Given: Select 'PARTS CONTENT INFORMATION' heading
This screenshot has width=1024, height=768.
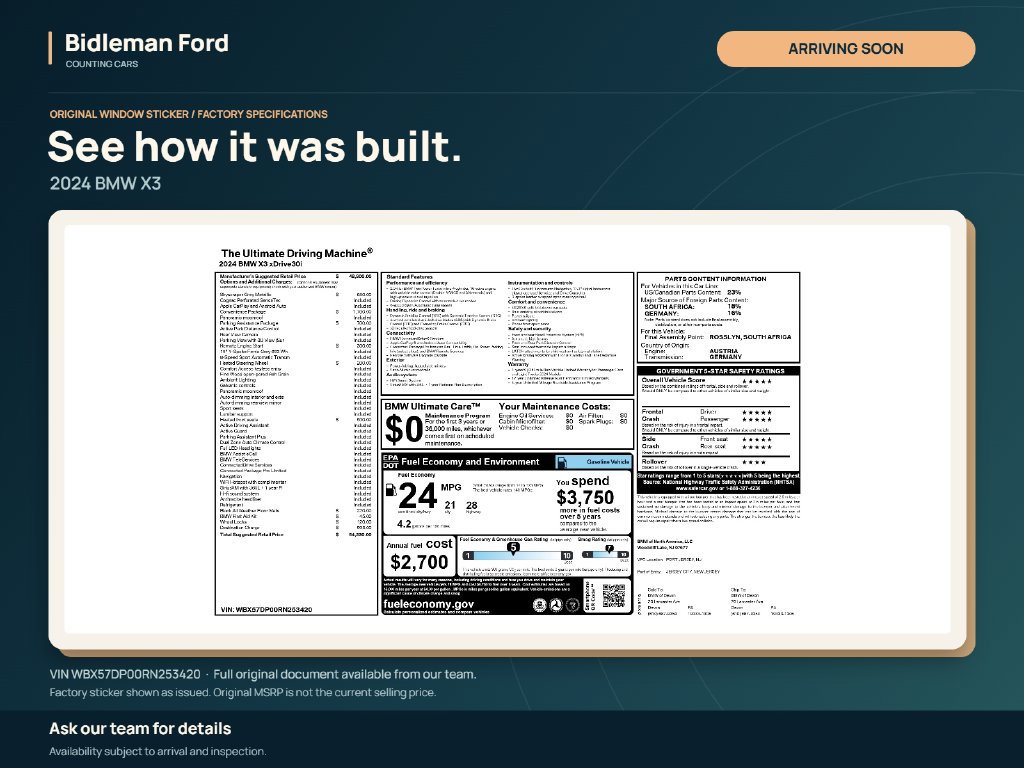Looking at the screenshot, I should (716, 279).
